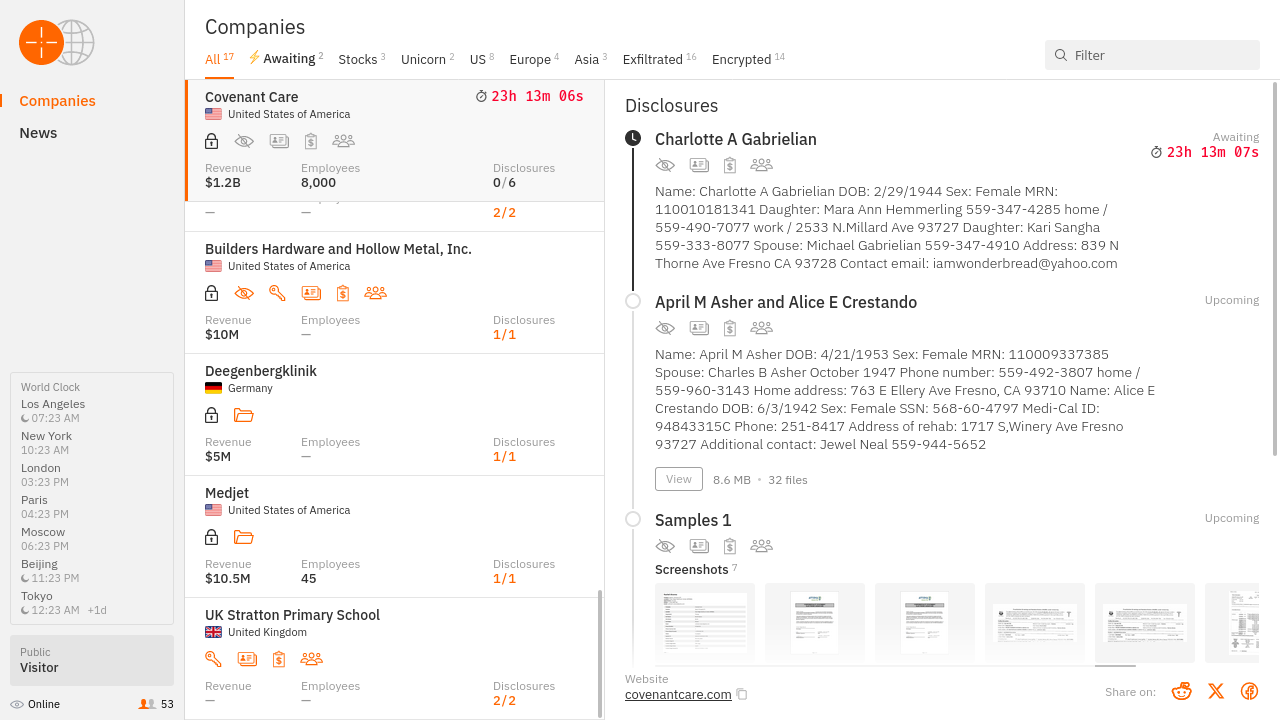Click the financial clipboard icon under Covenant Care
The width and height of the screenshot is (1280, 720).
(311, 141)
